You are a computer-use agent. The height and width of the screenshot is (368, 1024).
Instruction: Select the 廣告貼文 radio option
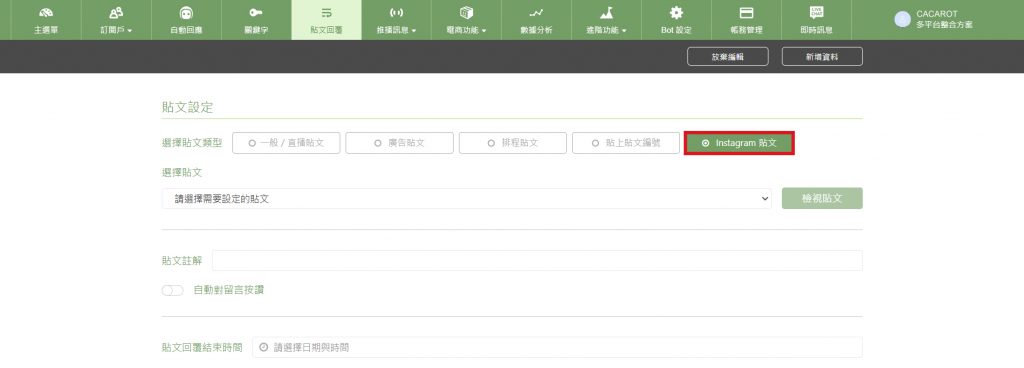(400, 143)
